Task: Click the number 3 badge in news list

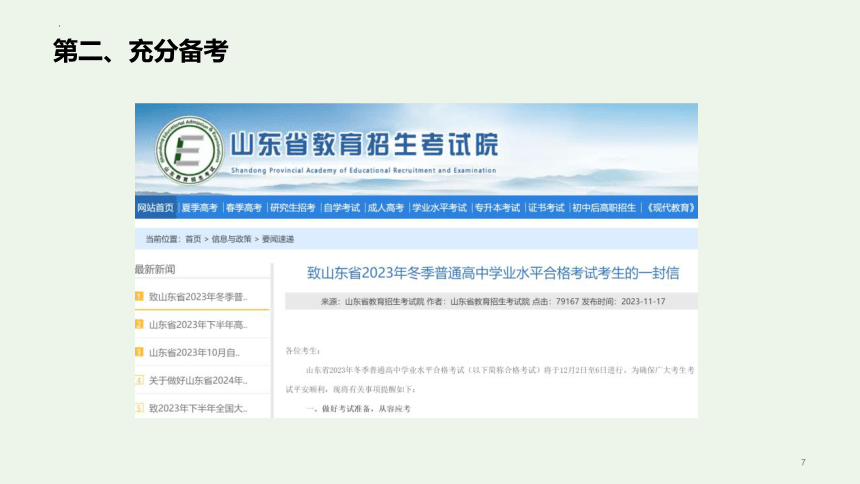Action: coord(139,352)
